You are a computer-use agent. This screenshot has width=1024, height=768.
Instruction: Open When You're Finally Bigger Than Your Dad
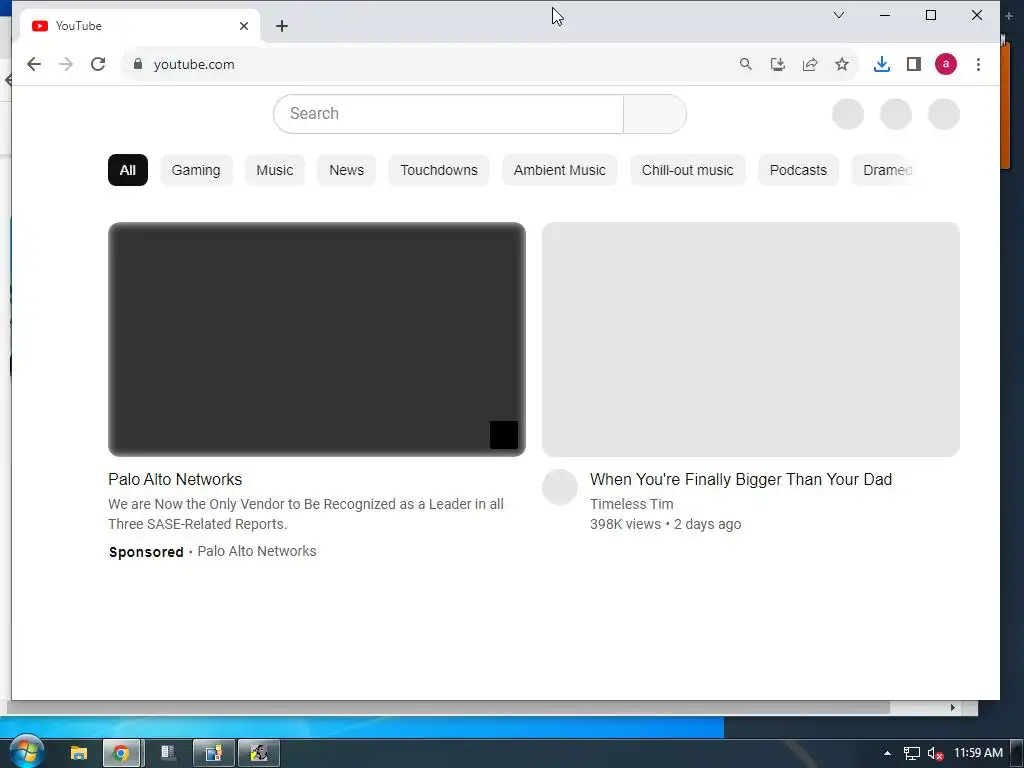pyautogui.click(x=741, y=479)
